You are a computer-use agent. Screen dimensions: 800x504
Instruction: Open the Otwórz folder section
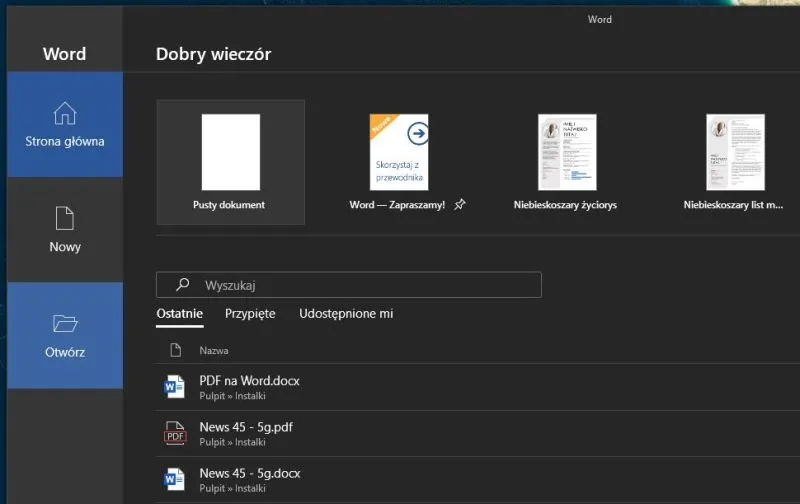tap(65, 335)
